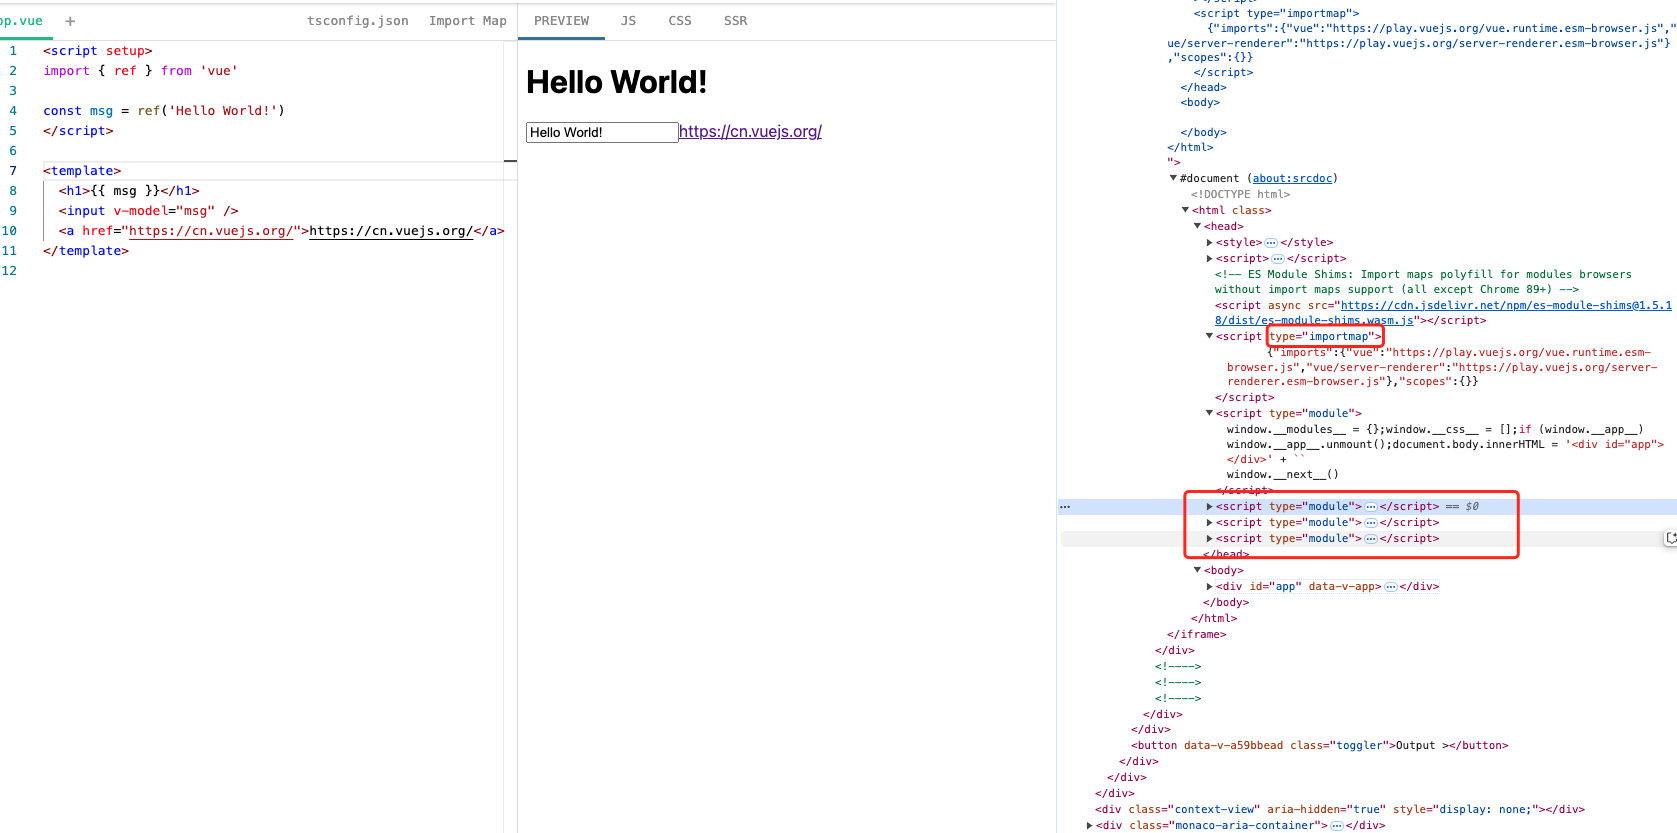Click the import { ref } from 'vue' line

pos(140,71)
